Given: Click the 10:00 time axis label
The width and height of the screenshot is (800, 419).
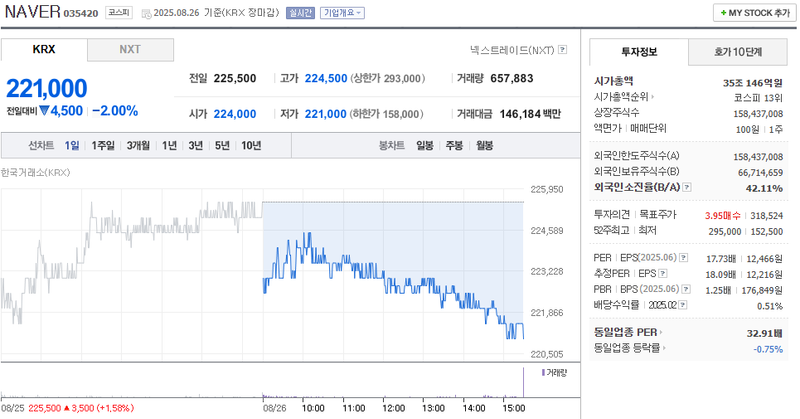Looking at the screenshot, I should point(313,408).
